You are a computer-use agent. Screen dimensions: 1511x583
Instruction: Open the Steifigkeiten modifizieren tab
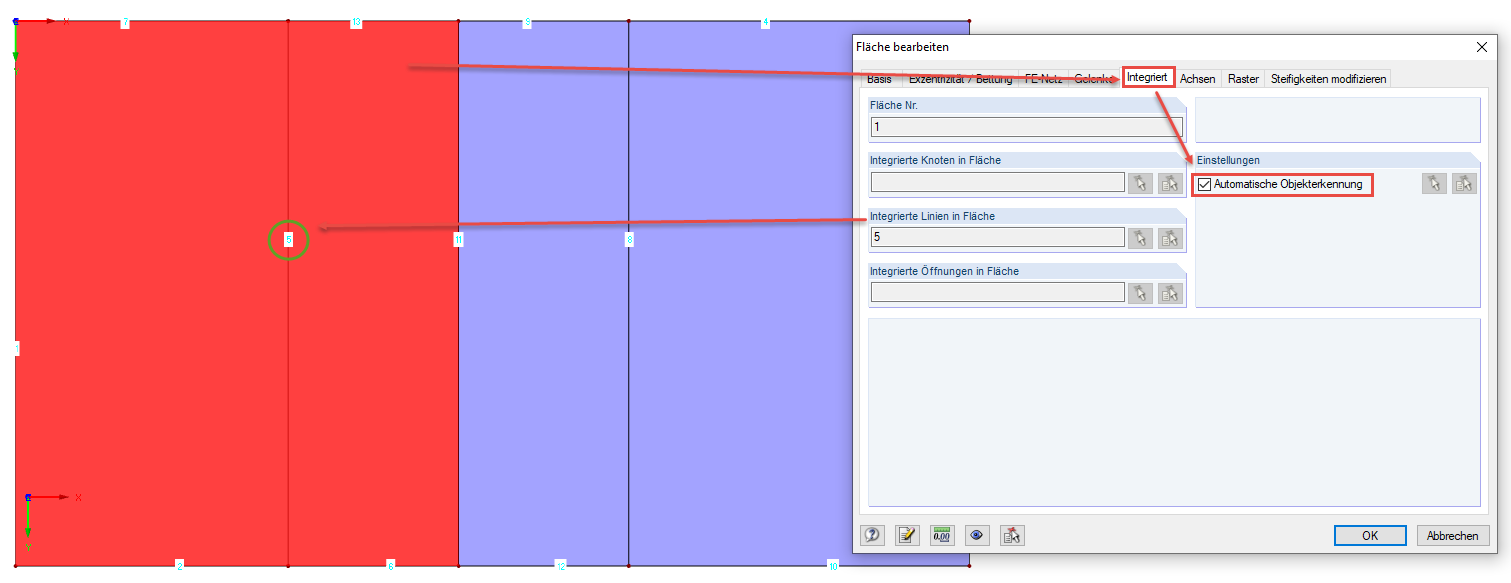[x=1328, y=79]
